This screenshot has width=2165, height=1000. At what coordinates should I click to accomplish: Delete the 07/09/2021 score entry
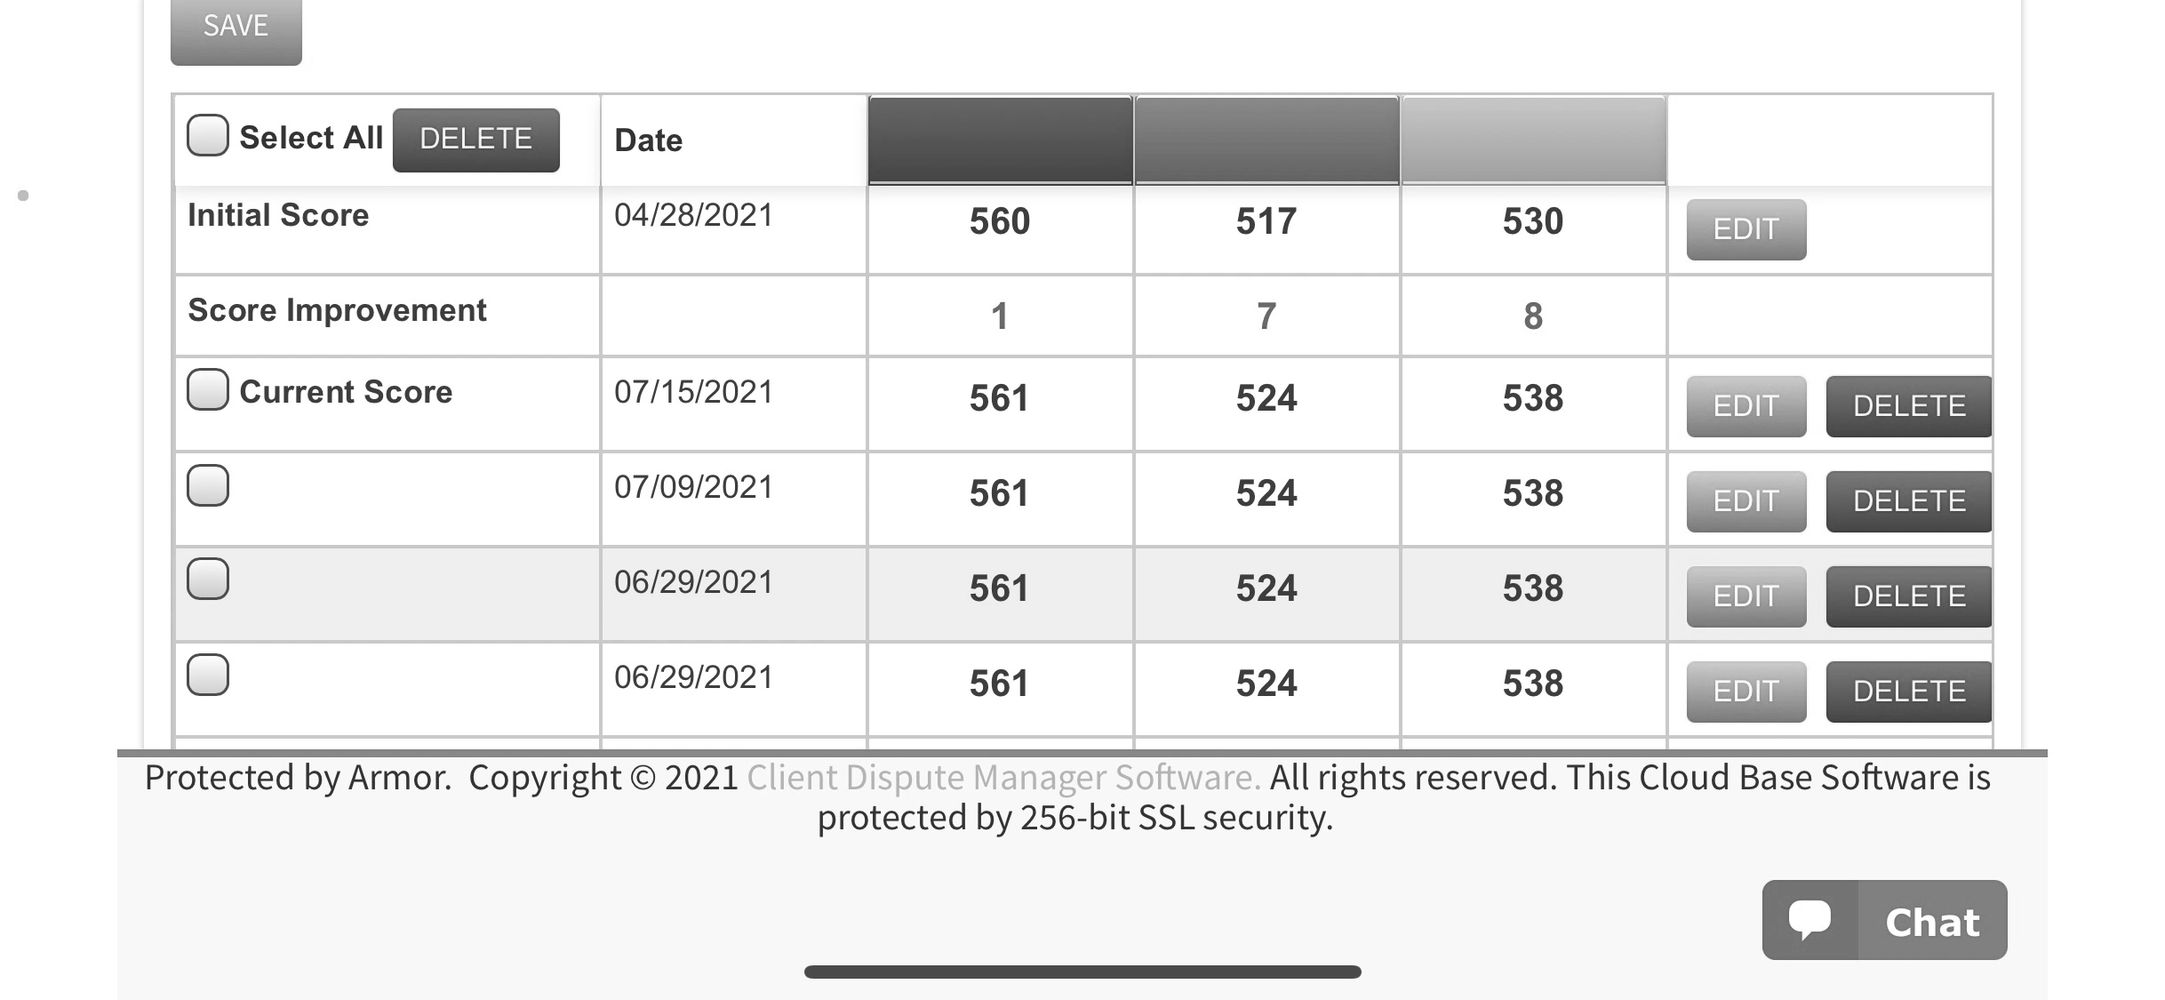[x=1909, y=501]
